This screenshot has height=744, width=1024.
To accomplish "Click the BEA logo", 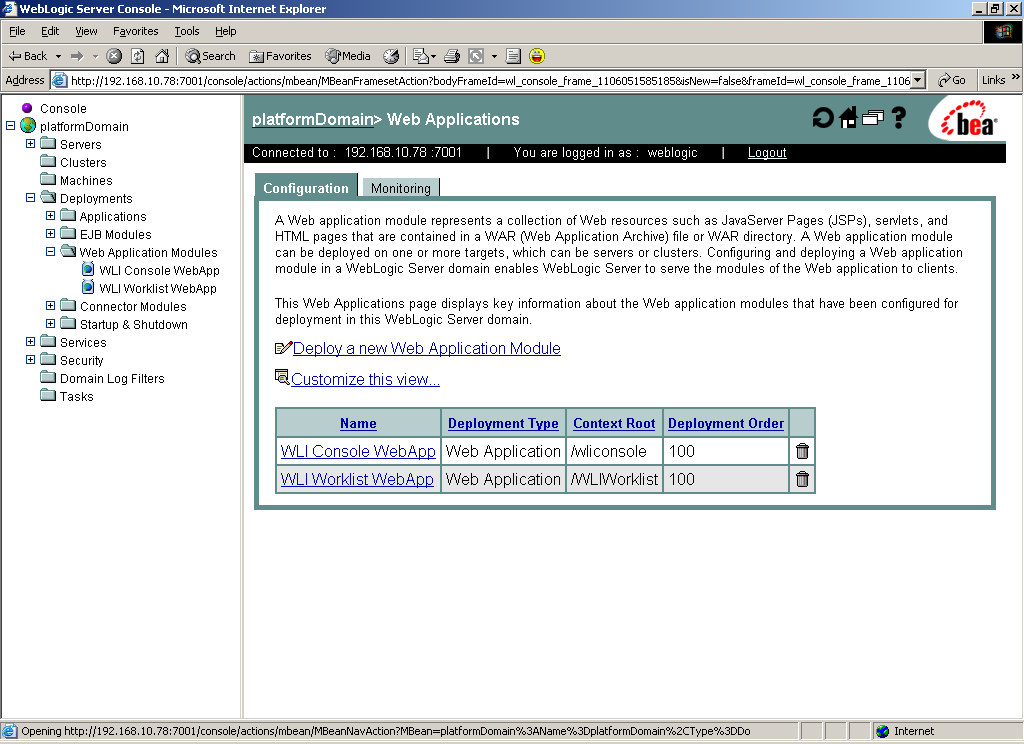I will [969, 121].
